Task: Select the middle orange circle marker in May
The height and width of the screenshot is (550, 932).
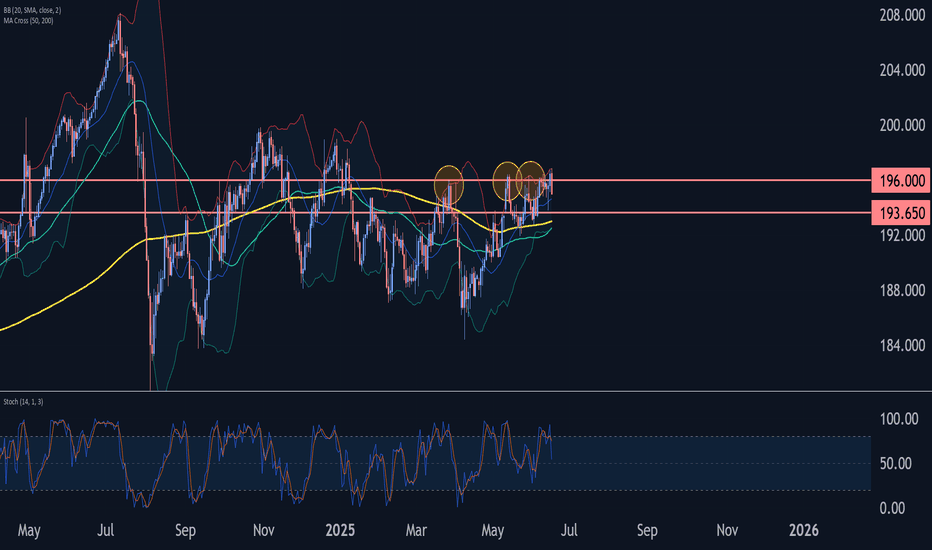Action: click(507, 181)
